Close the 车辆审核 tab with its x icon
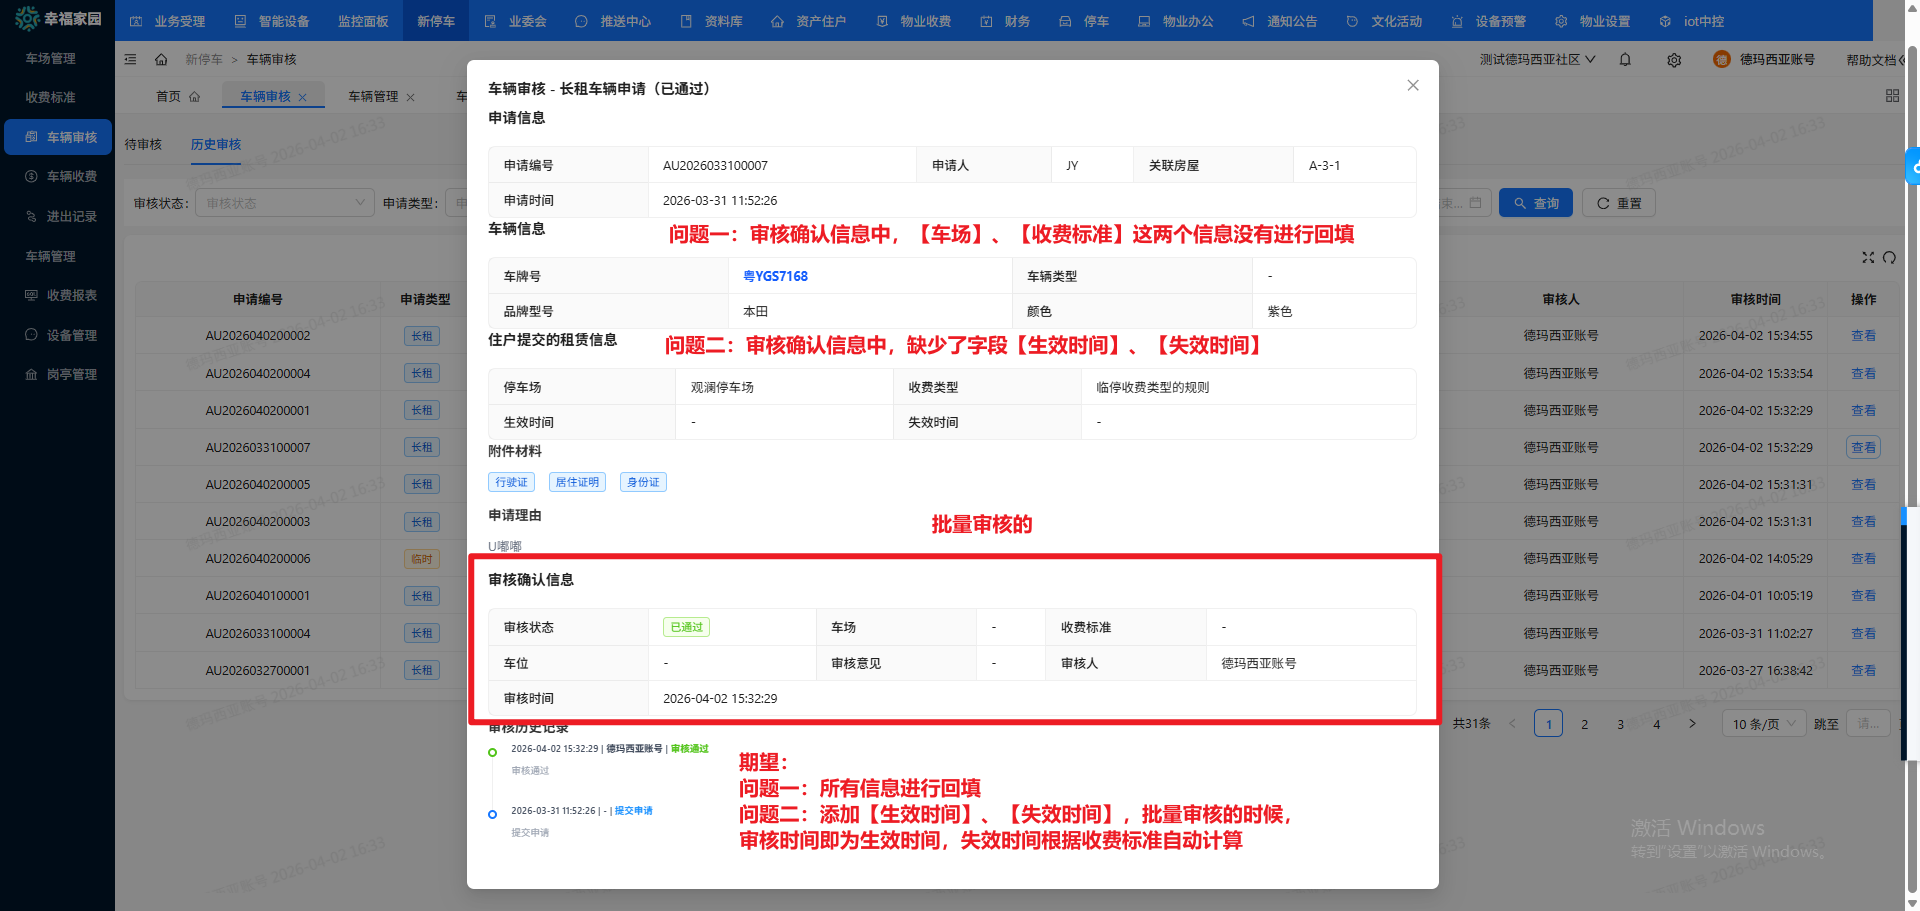This screenshot has height=911, width=1920. [x=303, y=97]
